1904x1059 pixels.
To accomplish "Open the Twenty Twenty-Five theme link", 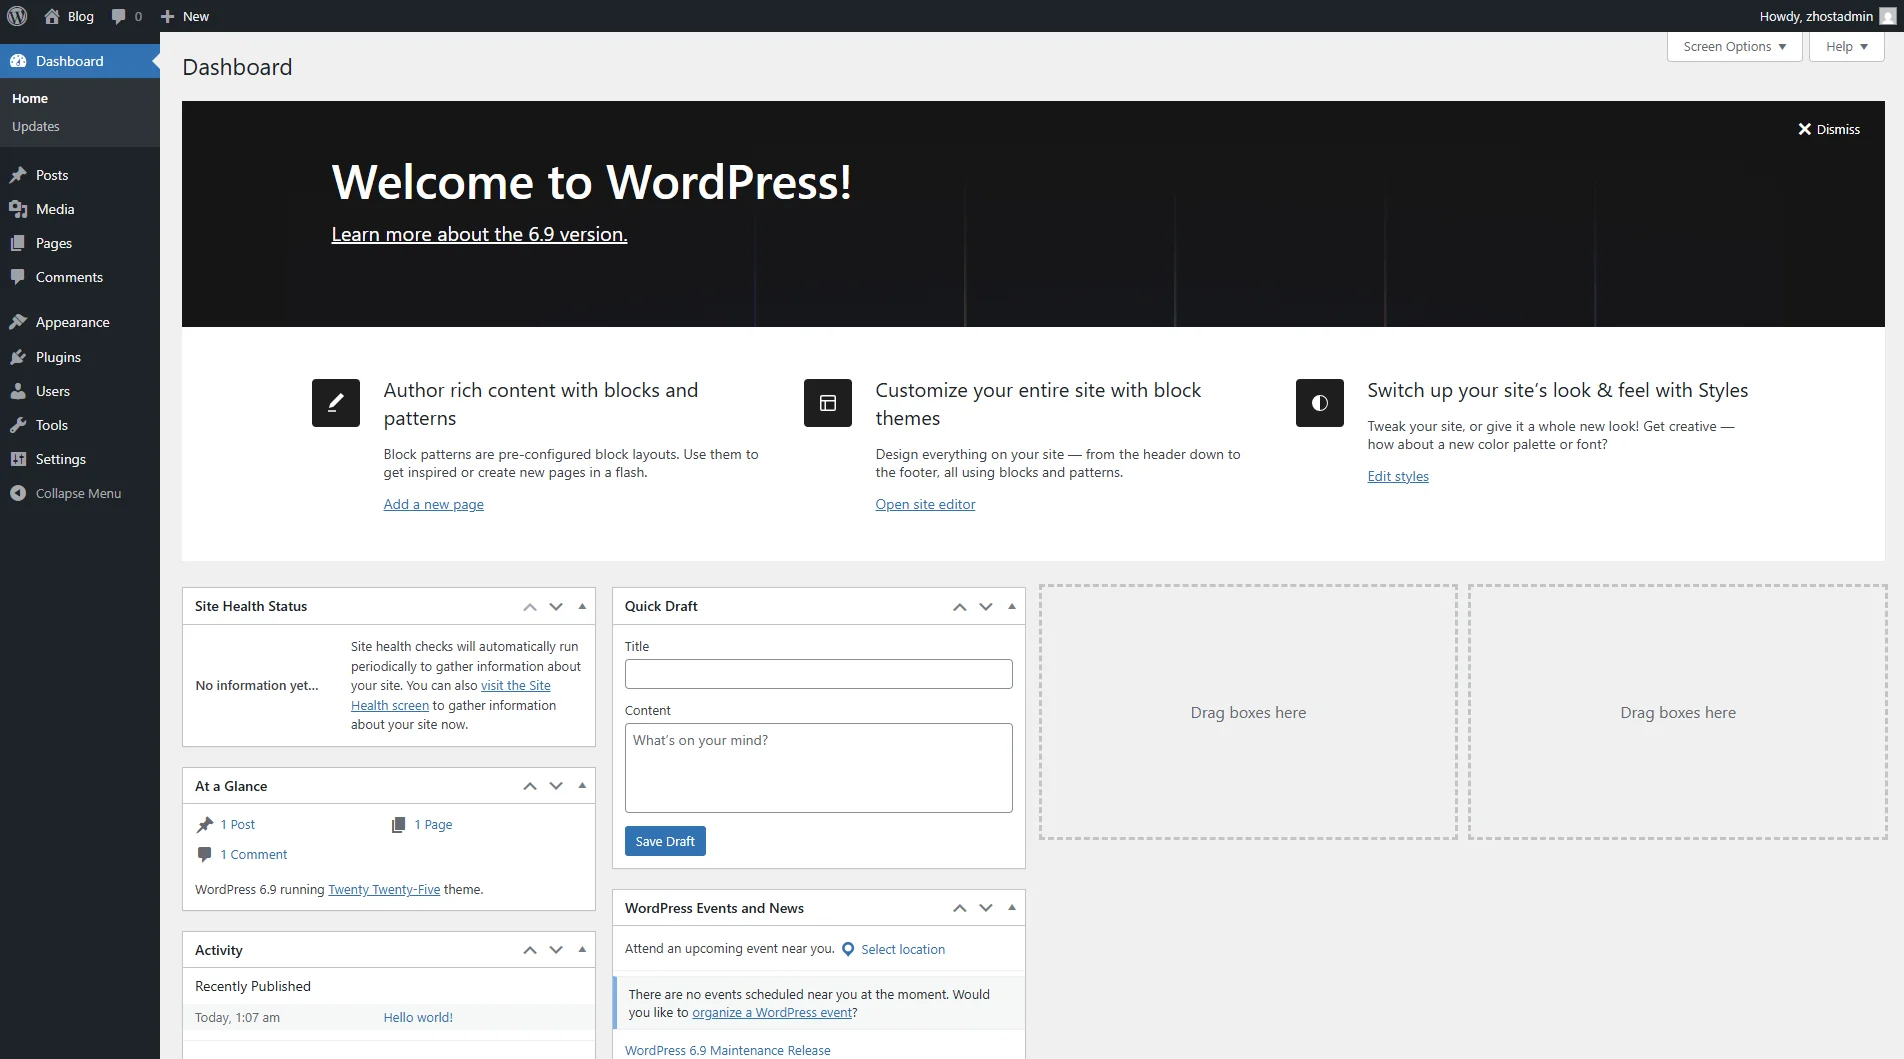I will click(x=384, y=889).
